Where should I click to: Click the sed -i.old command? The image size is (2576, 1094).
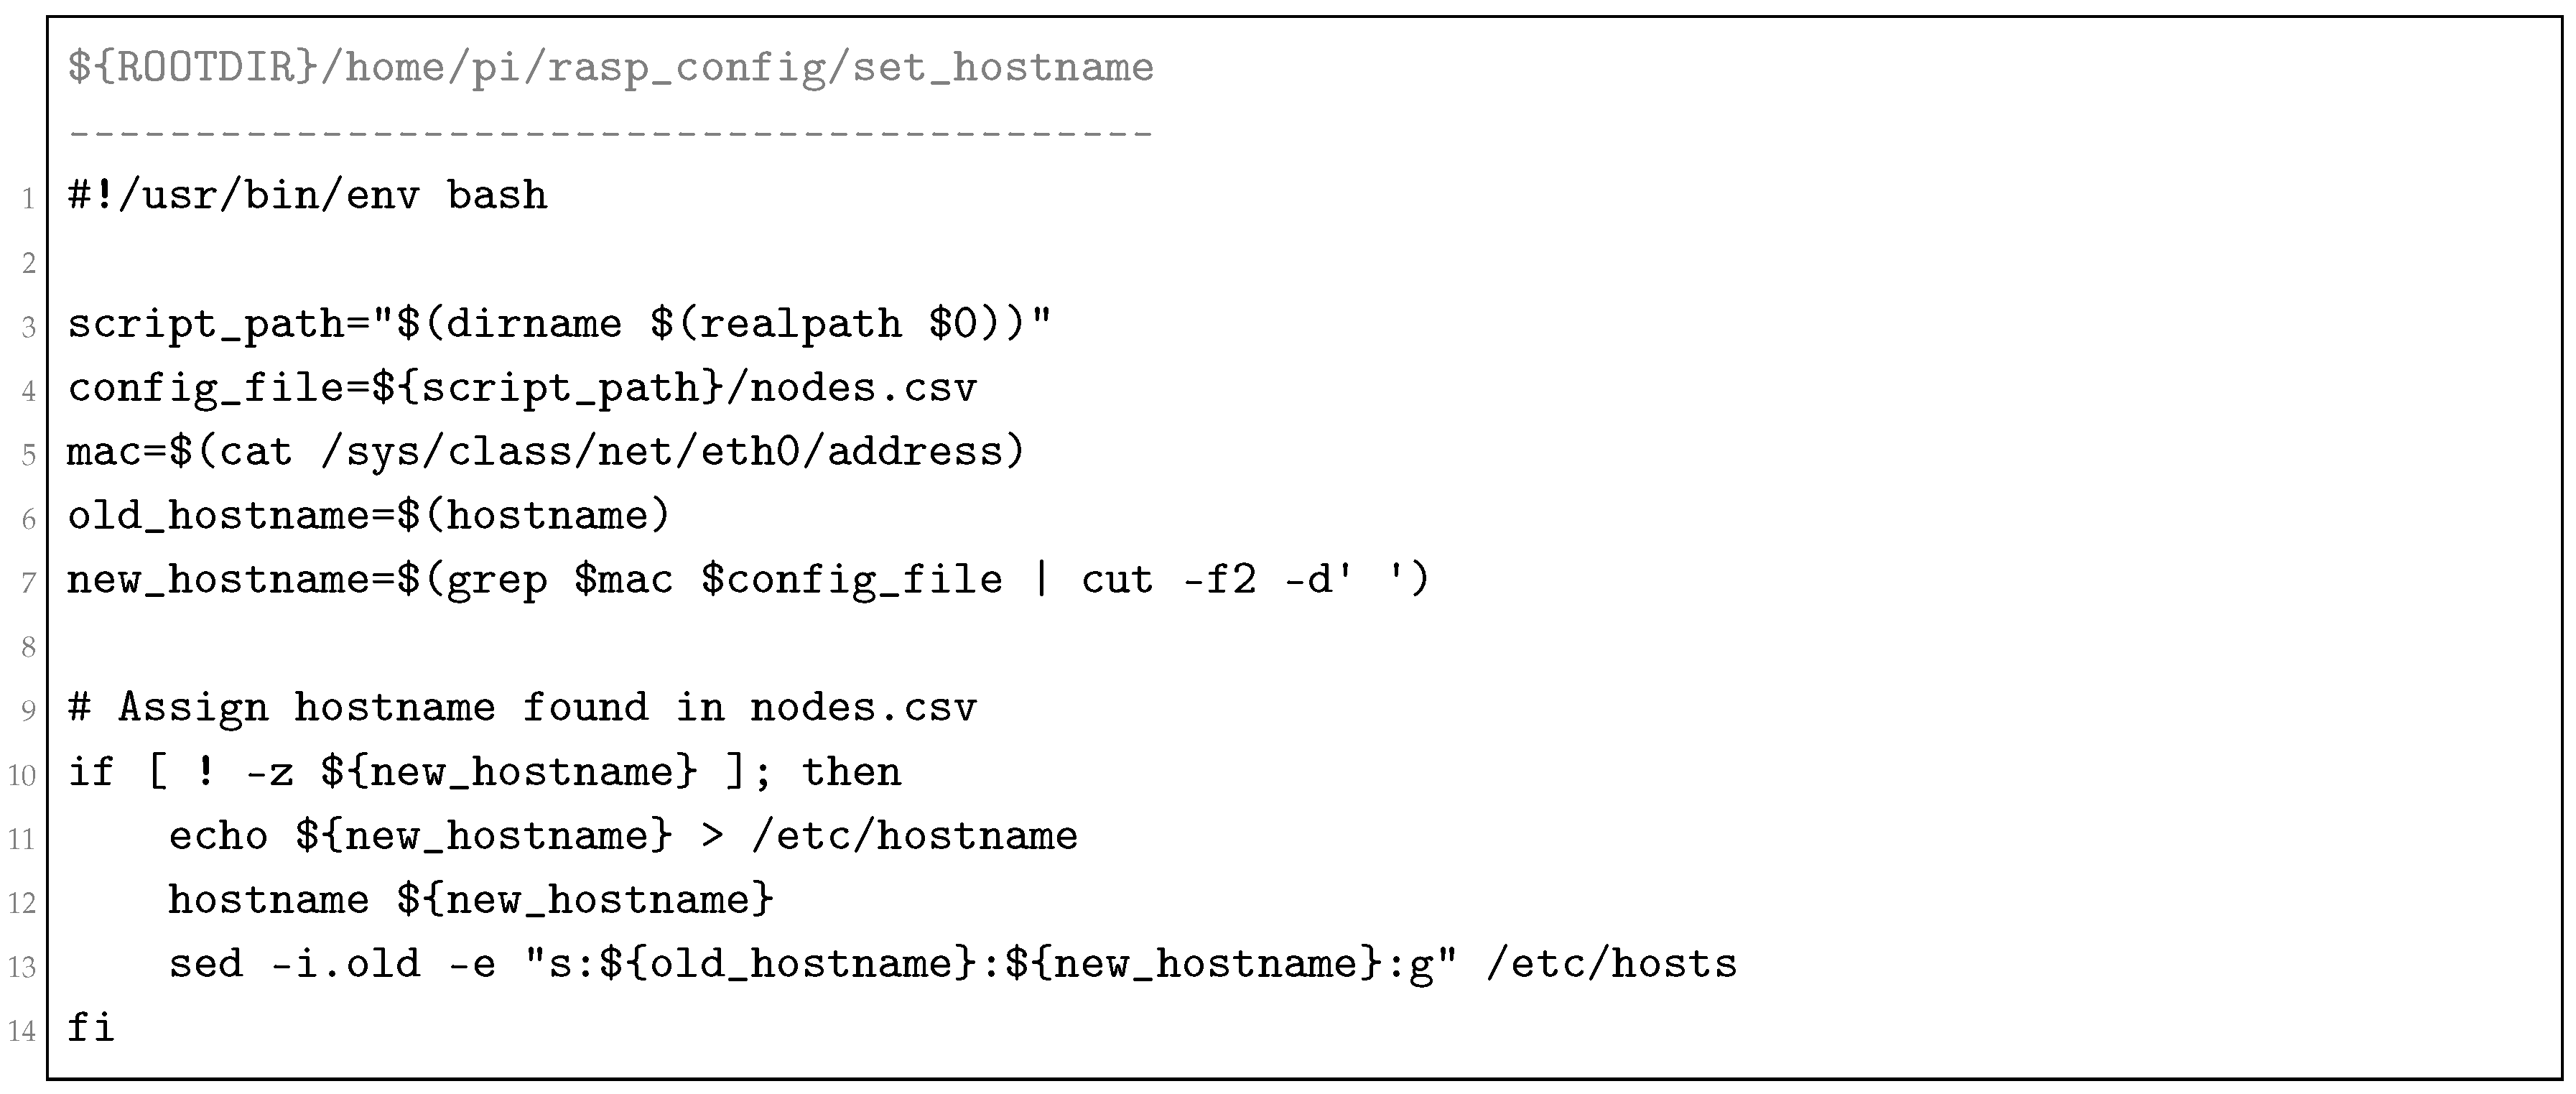click(x=294, y=964)
